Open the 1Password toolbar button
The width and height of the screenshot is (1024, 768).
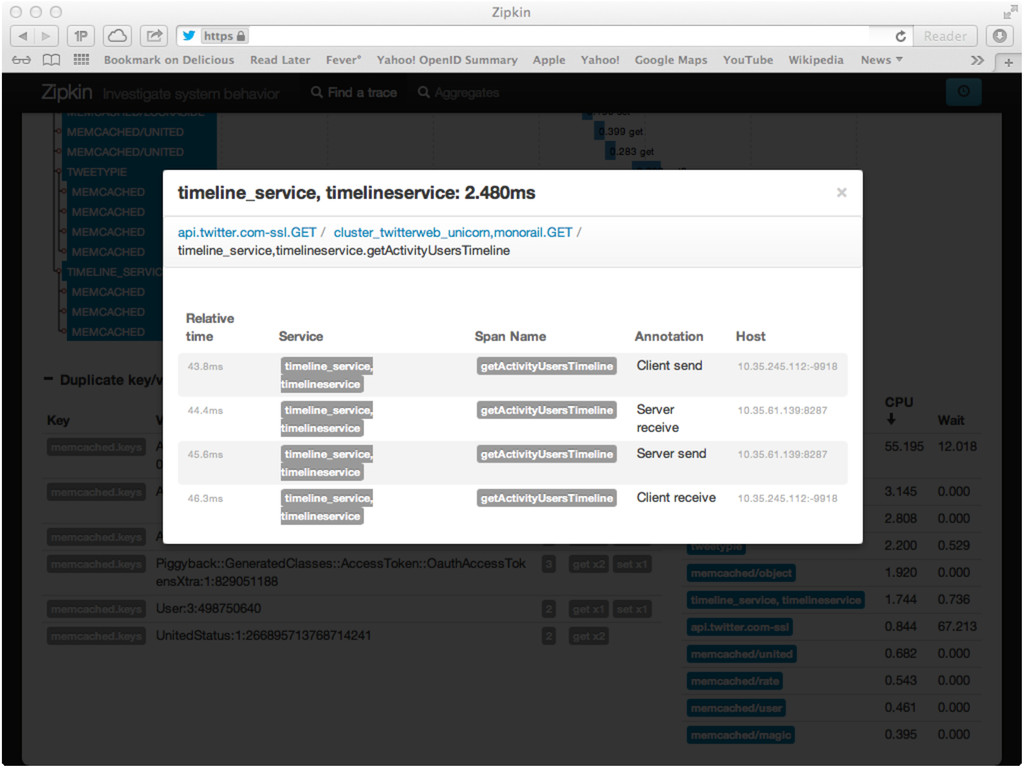(81, 36)
